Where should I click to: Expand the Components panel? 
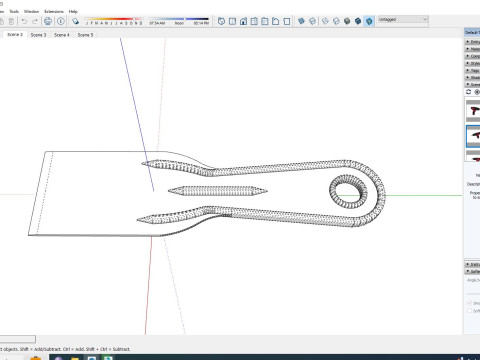pos(473,56)
